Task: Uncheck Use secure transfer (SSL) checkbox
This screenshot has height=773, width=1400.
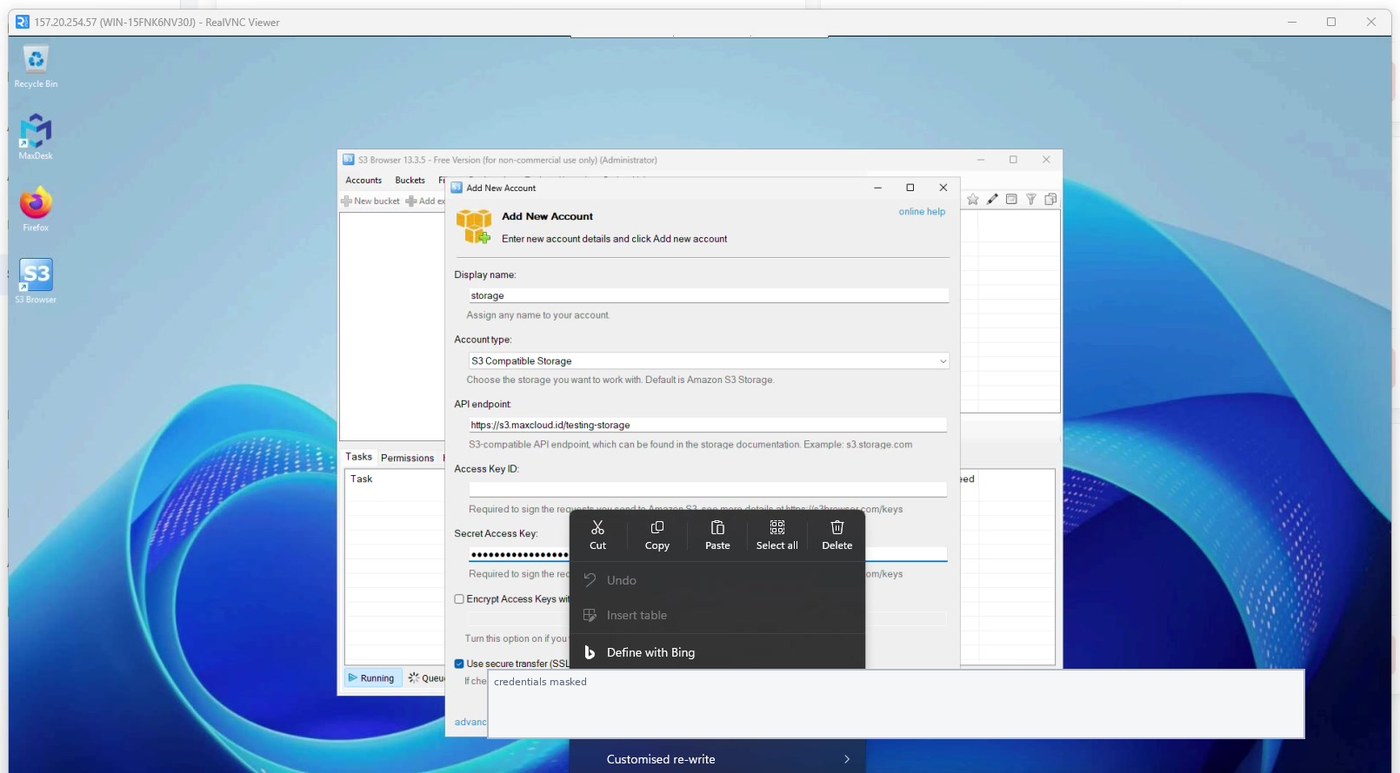Action: click(459, 663)
